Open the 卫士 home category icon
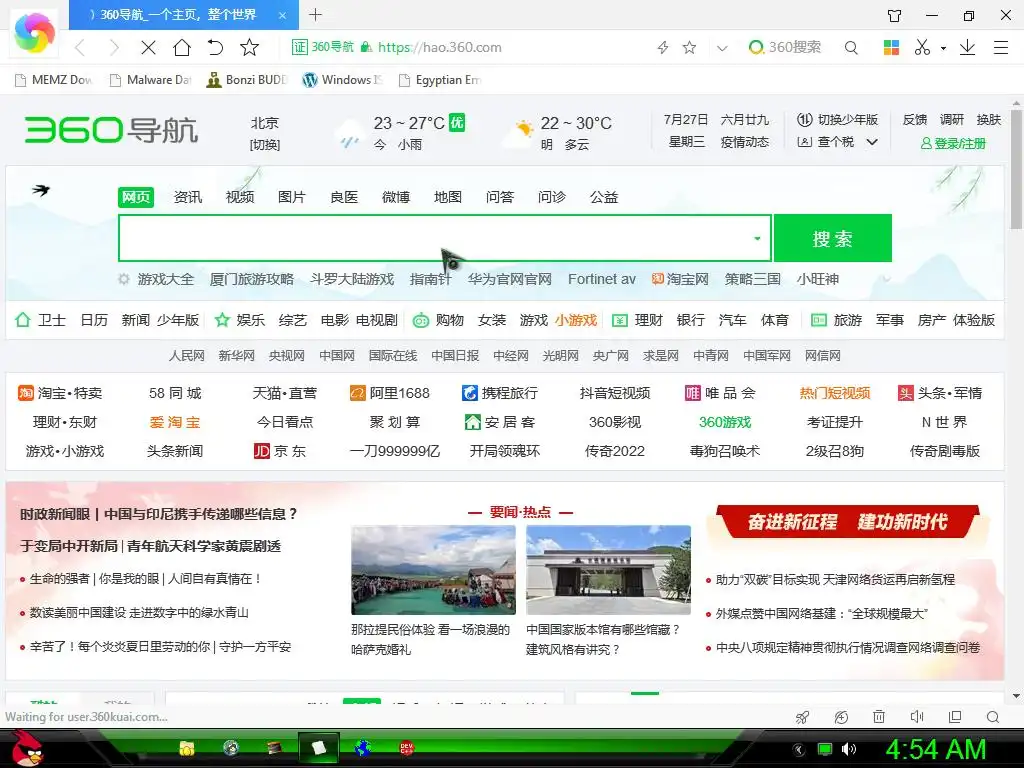Screen dimensions: 1024x768 (x=23, y=320)
